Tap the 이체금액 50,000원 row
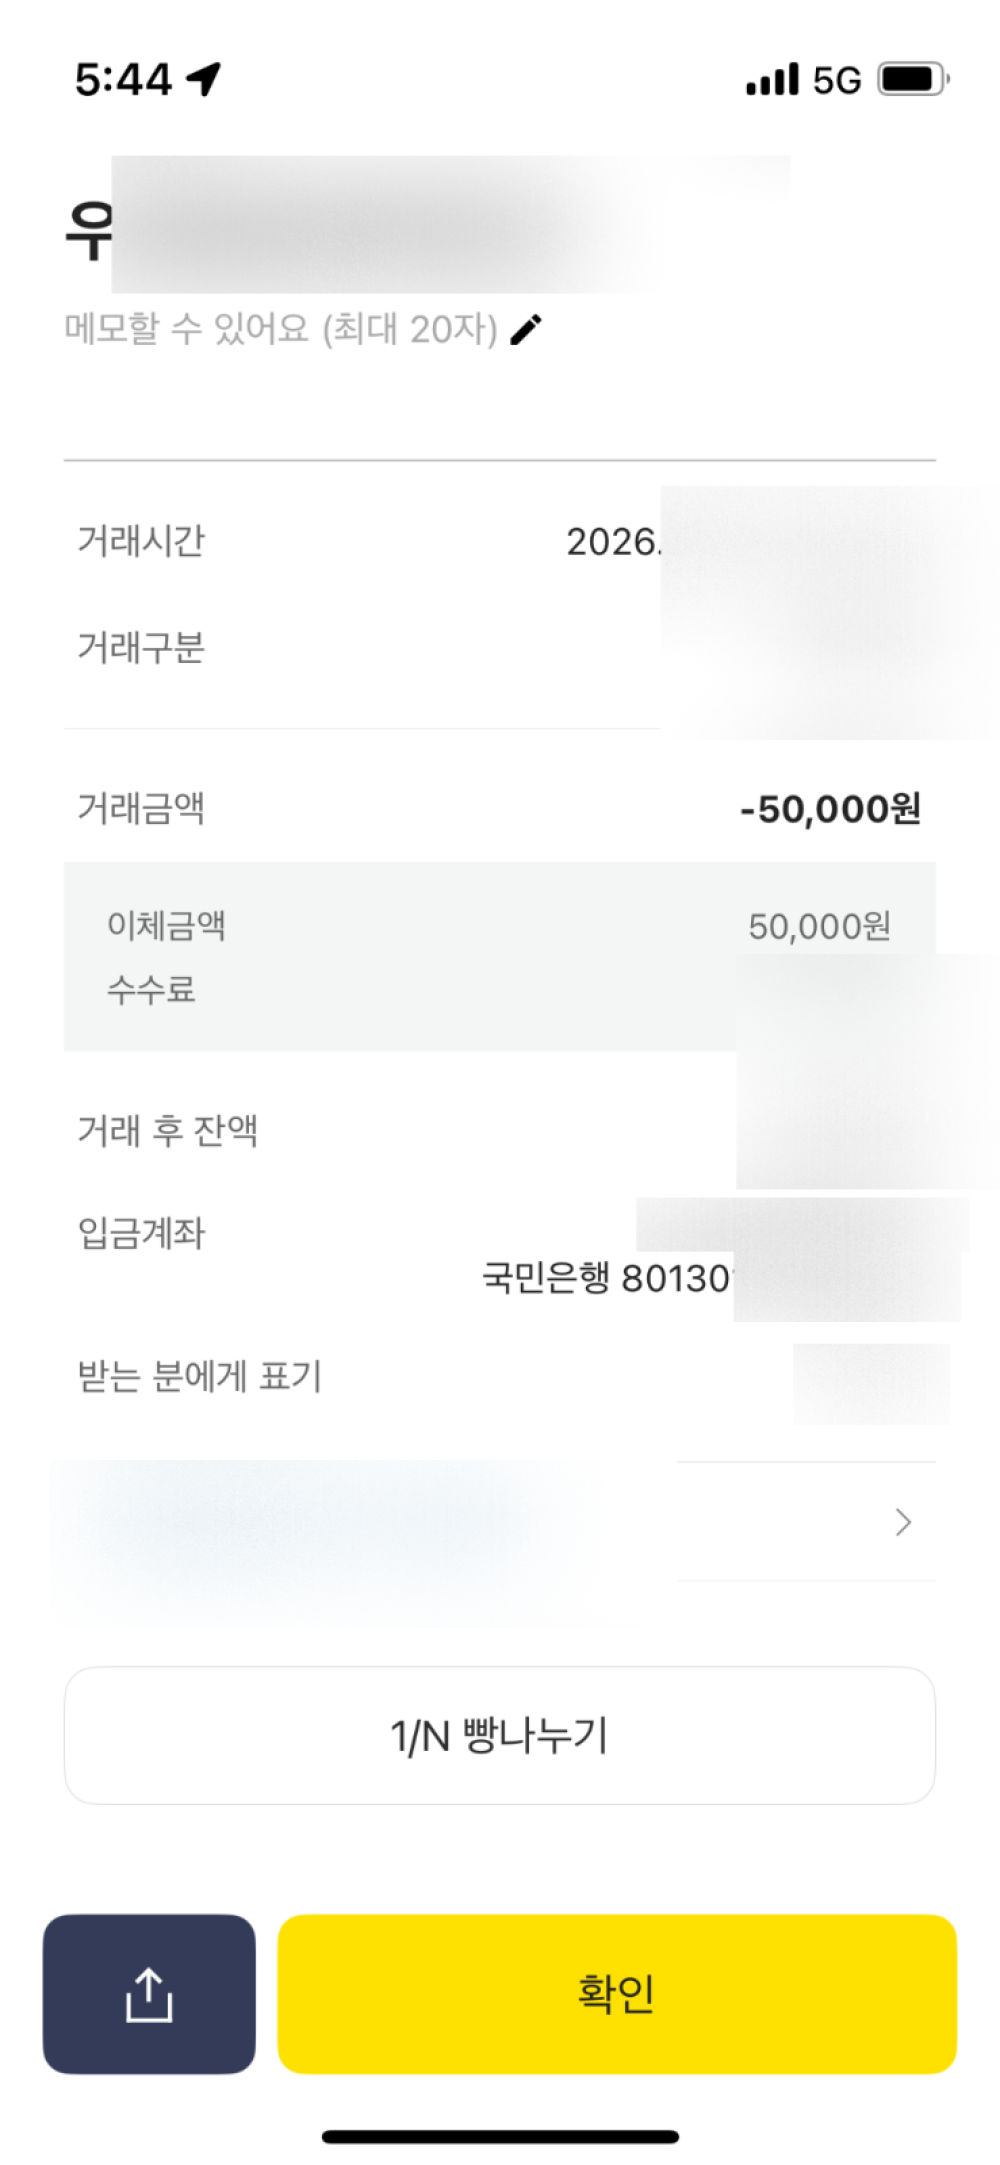Image resolution: width=1000 pixels, height=2165 pixels. point(499,926)
